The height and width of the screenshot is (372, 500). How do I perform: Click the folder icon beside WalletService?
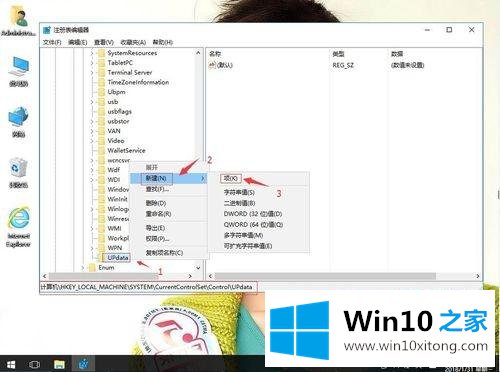tap(101, 150)
